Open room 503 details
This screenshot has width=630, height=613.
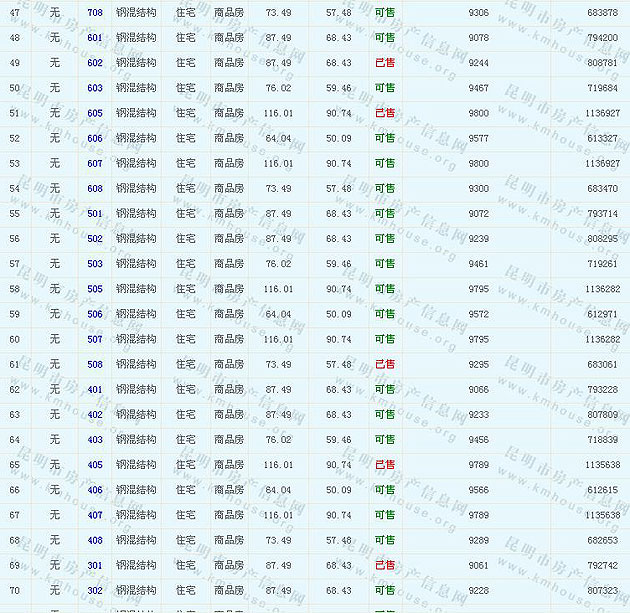pyautogui.click(x=95, y=264)
